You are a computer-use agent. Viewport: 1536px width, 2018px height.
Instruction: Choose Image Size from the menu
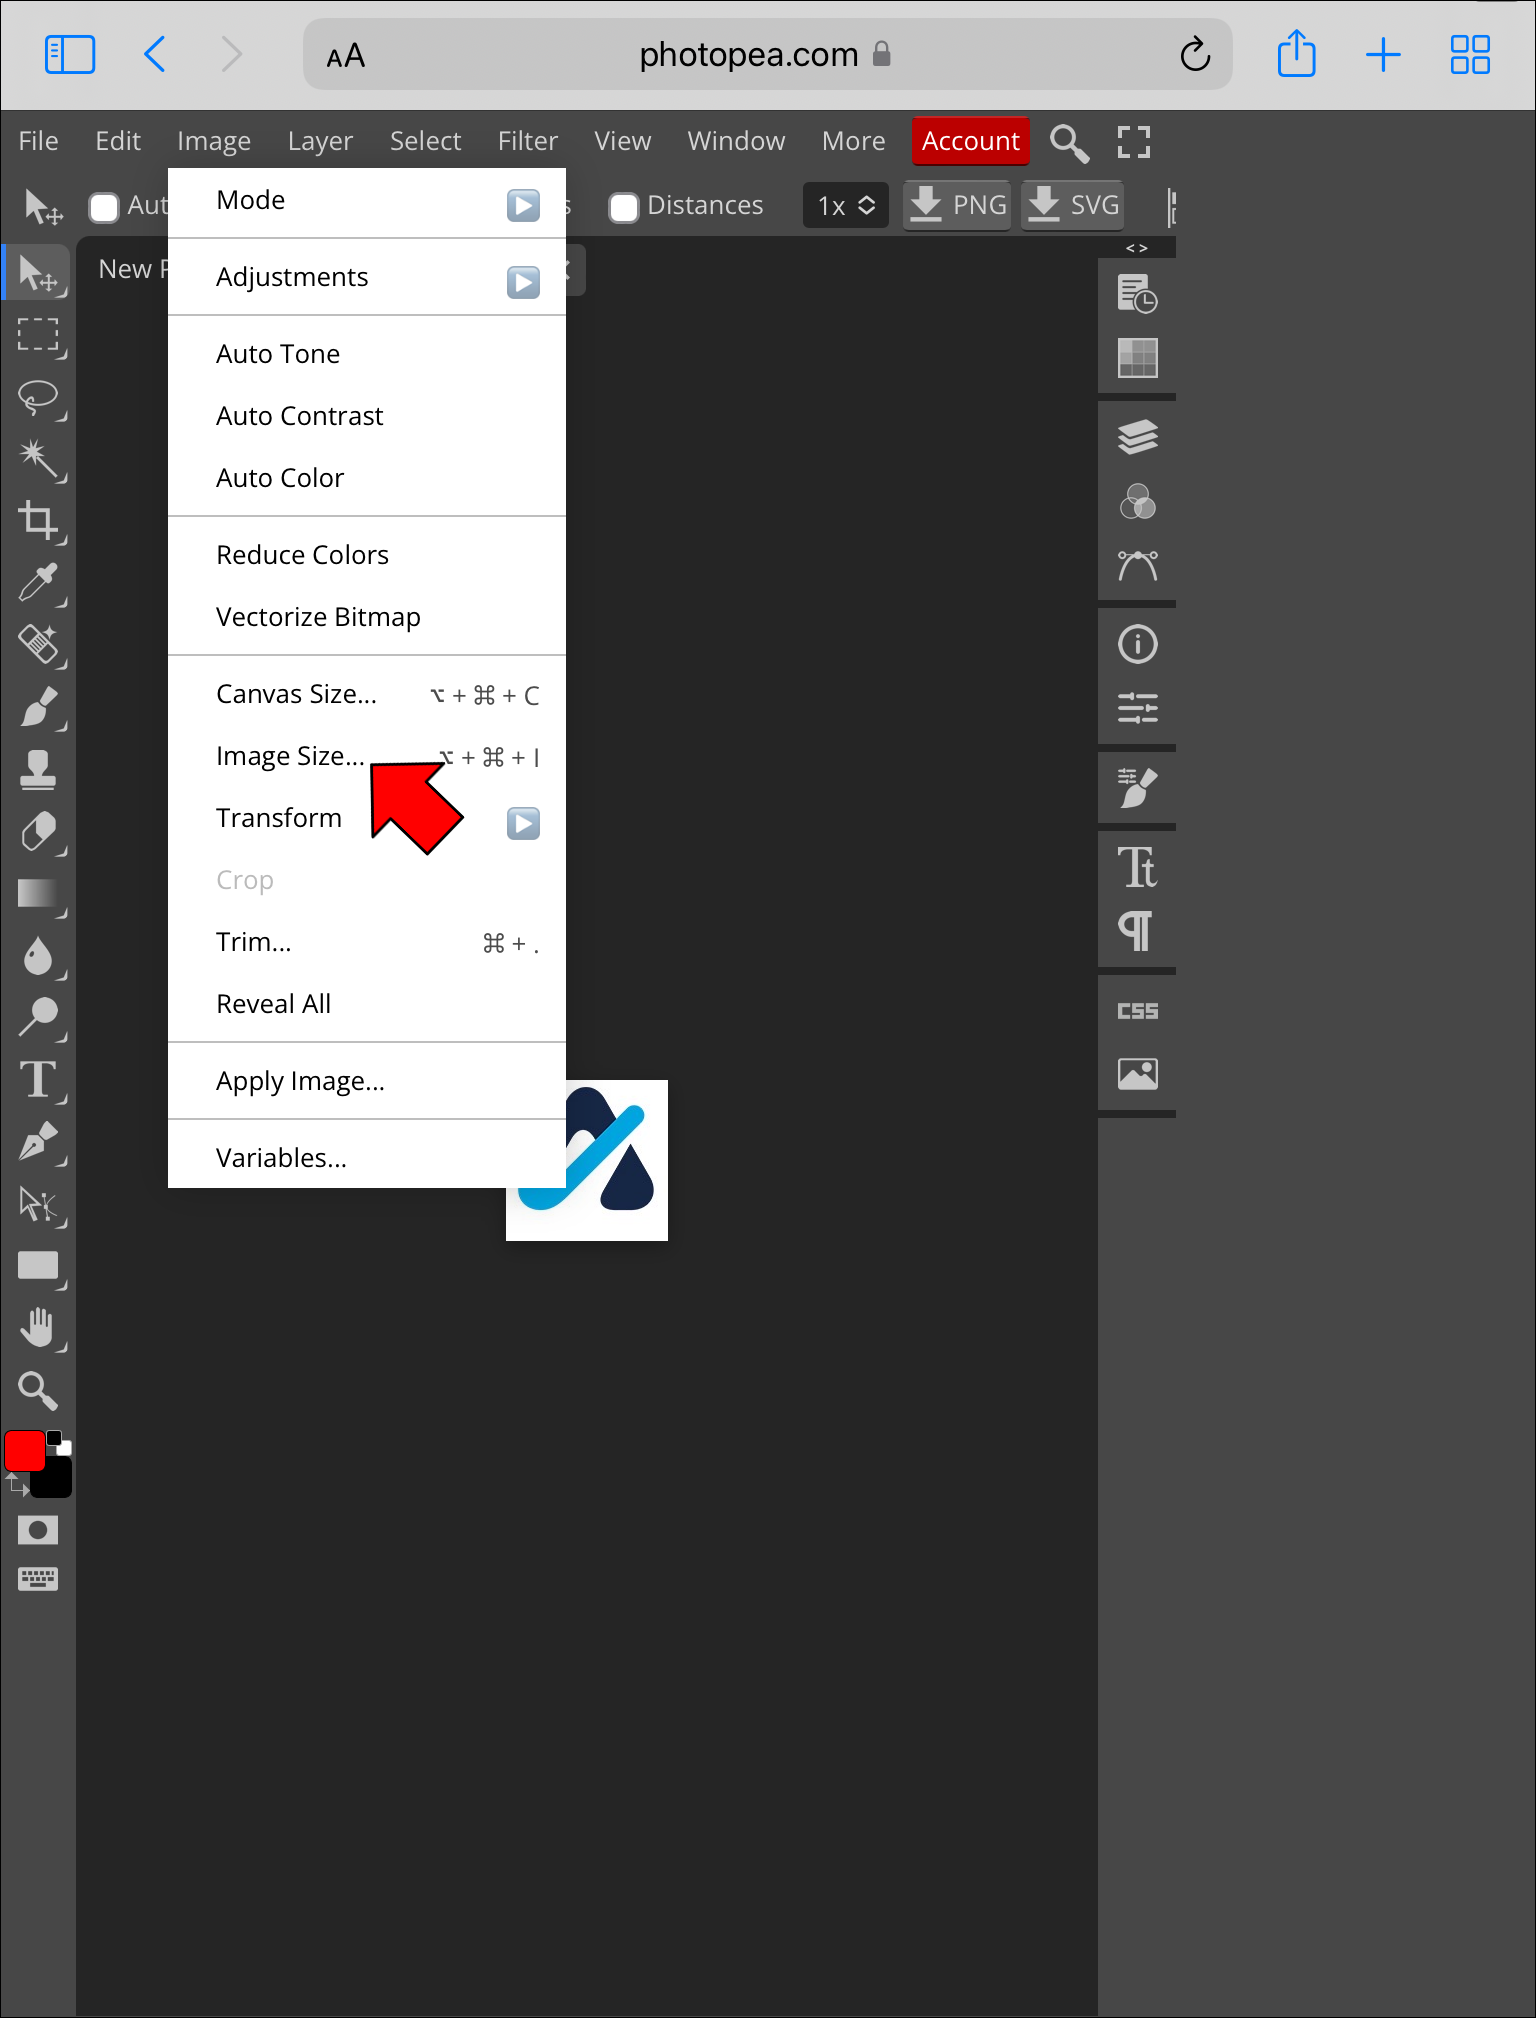(367, 757)
